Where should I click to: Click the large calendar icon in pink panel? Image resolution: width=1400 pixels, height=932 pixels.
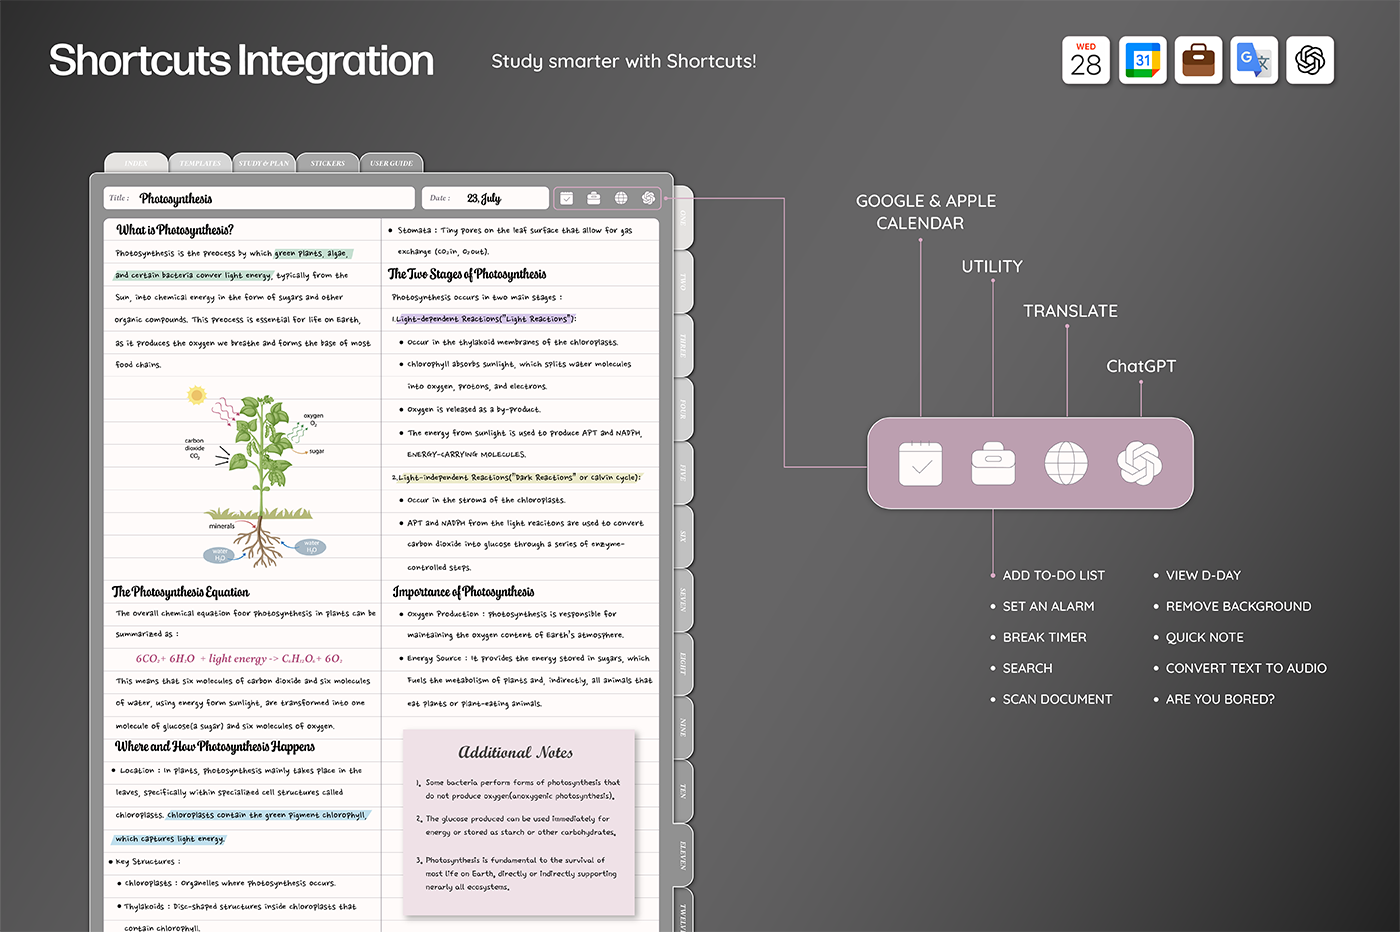point(920,464)
